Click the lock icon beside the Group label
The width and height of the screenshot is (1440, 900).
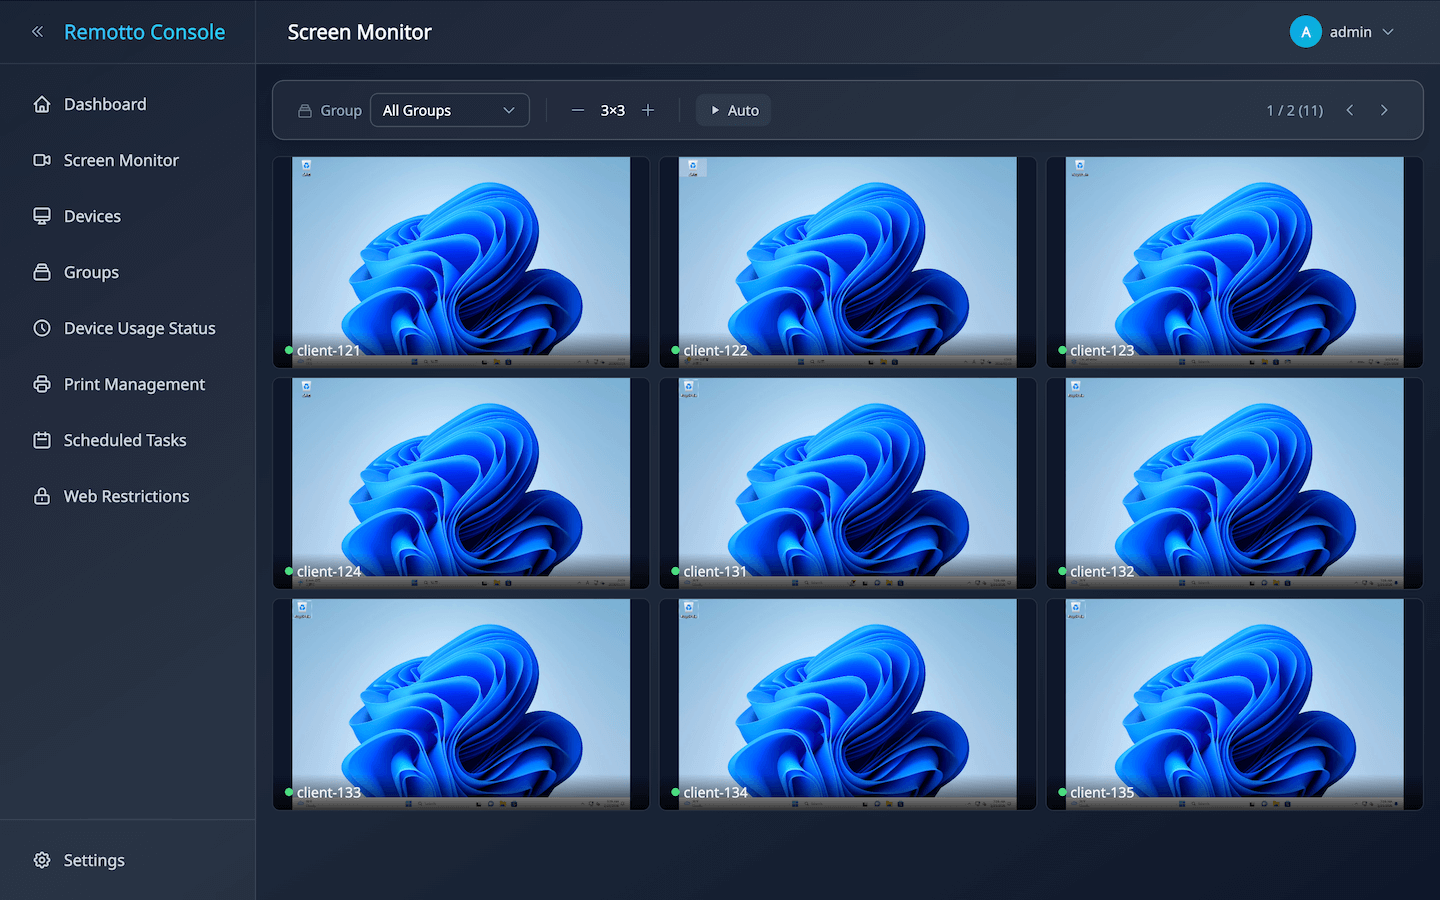[304, 110]
